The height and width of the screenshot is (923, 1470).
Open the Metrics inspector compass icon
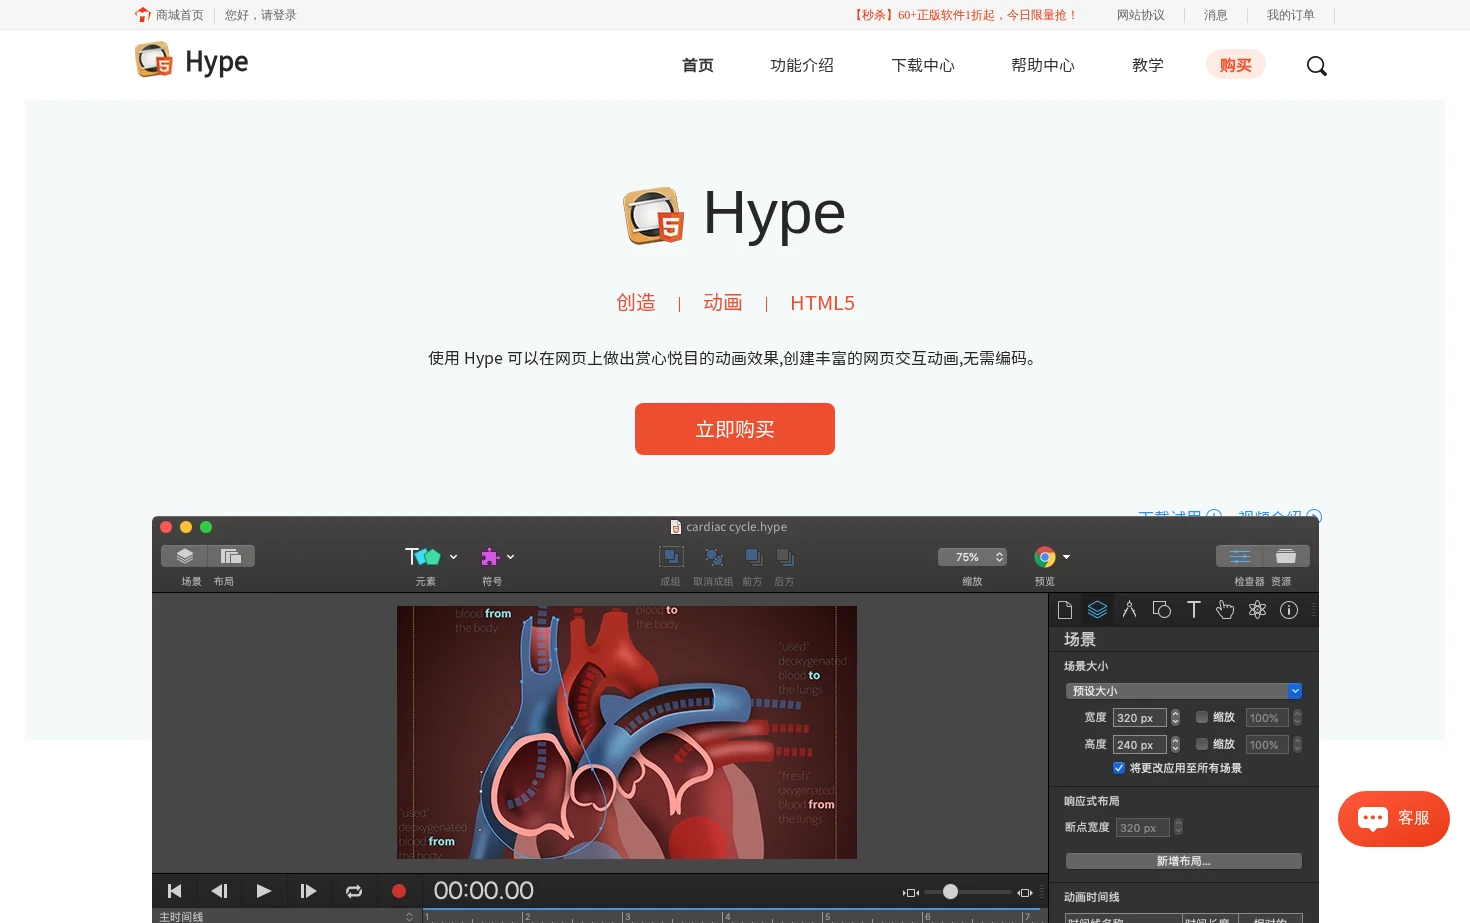pyautogui.click(x=1129, y=610)
